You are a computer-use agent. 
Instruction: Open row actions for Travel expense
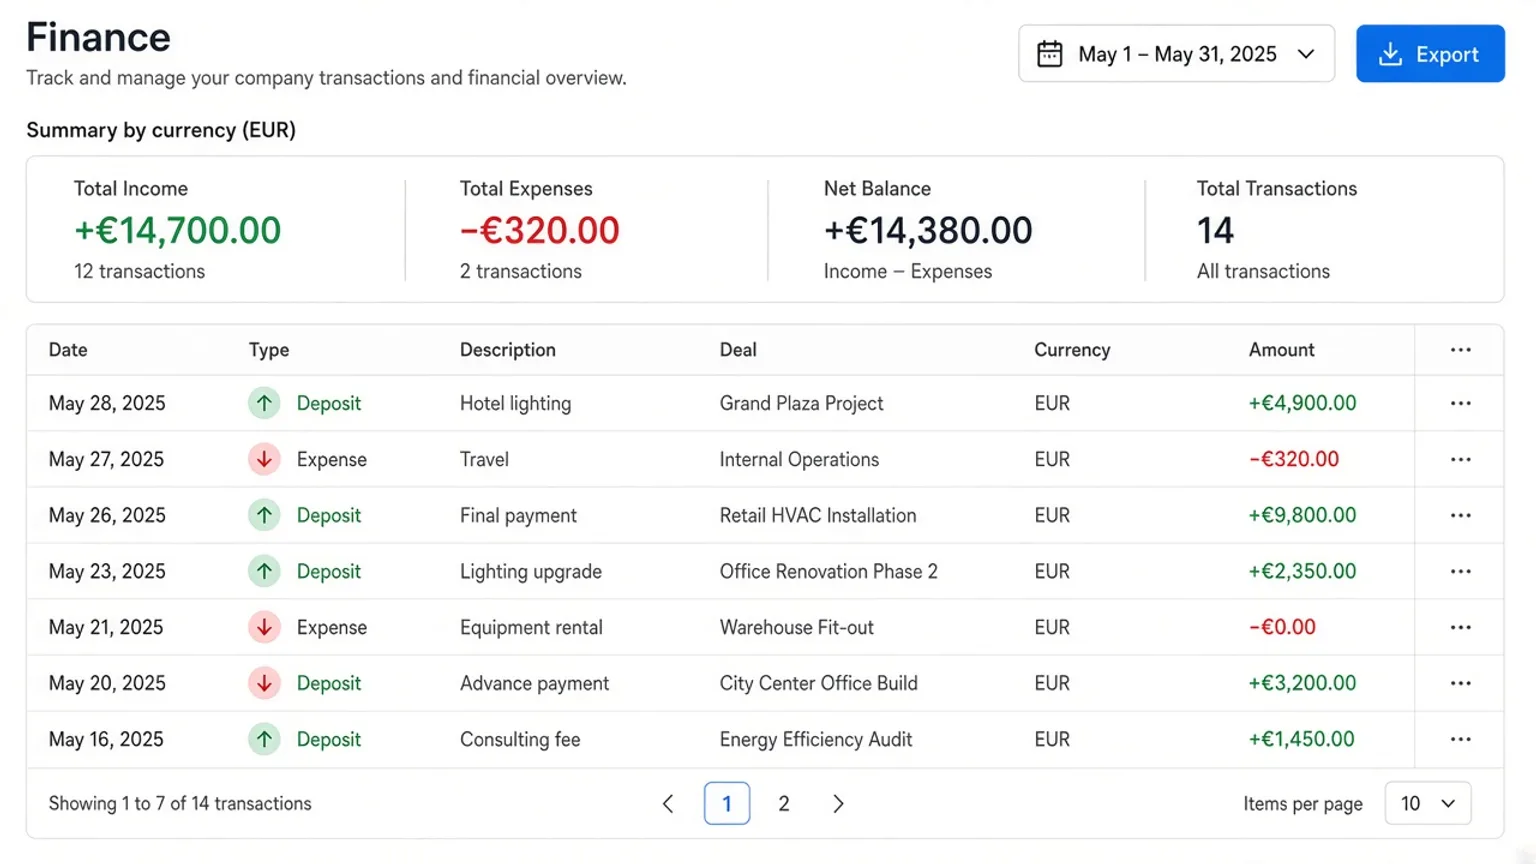(x=1460, y=459)
